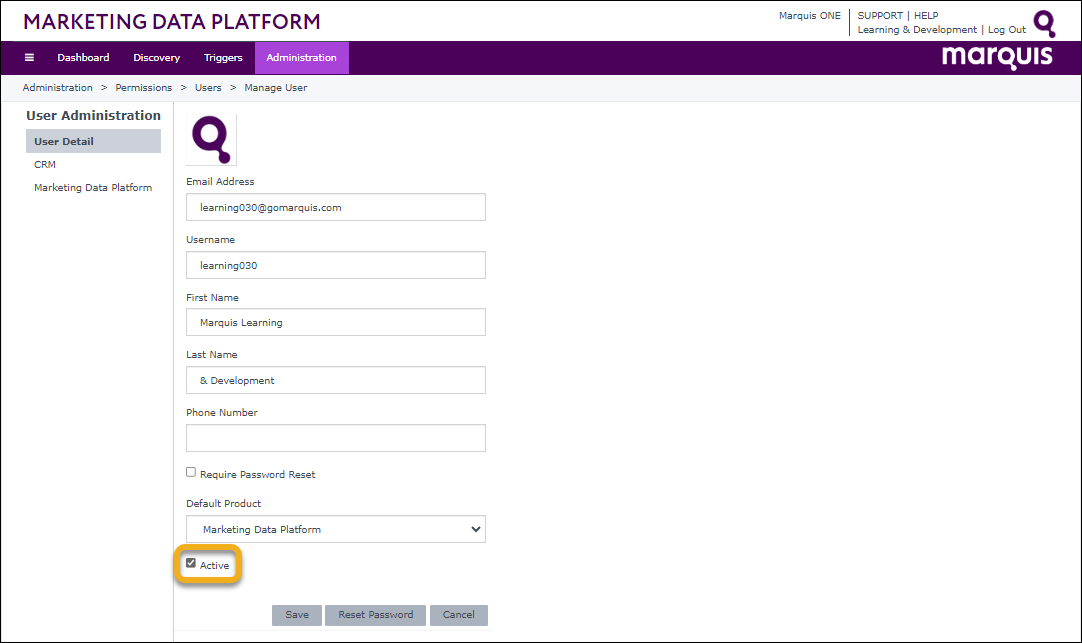Click the user avatar Q icon in header
Viewport: 1082px width, 643px height.
[x=1044, y=24]
